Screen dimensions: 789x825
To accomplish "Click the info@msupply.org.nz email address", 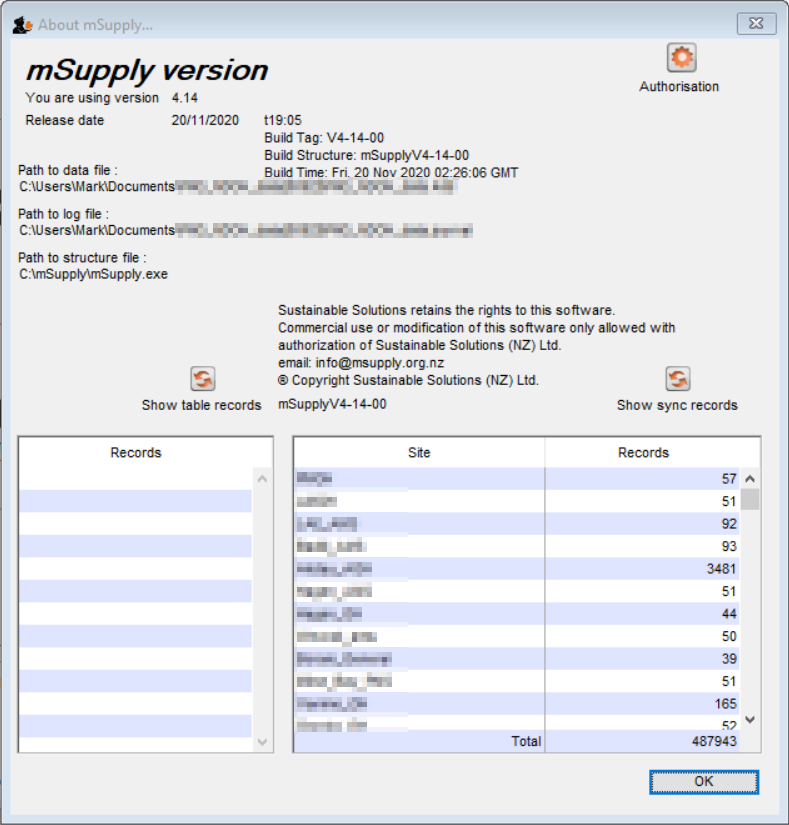I will click(x=380, y=363).
